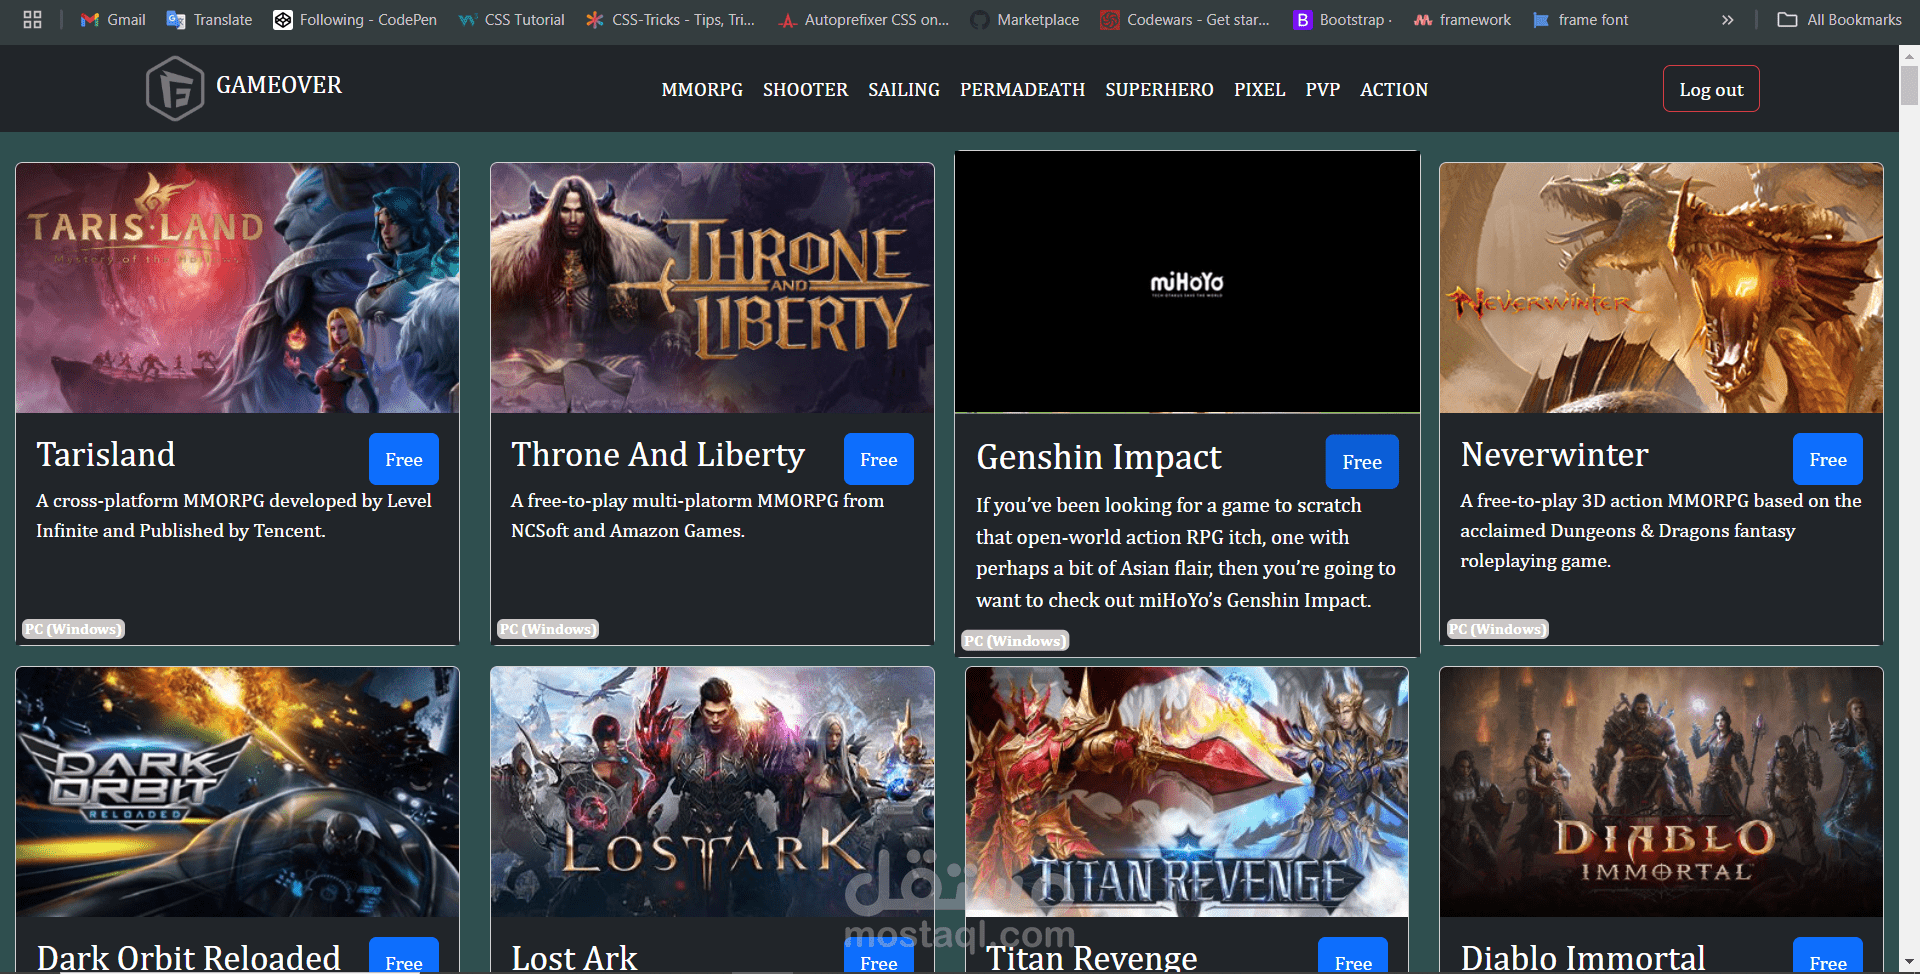The height and width of the screenshot is (974, 1920).
Task: Open the frame font bookmark folder
Action: [x=1581, y=19]
